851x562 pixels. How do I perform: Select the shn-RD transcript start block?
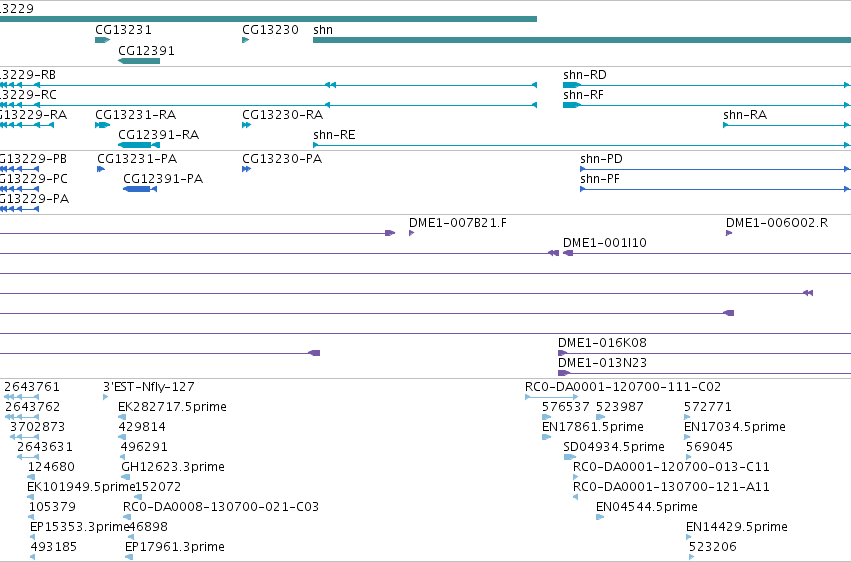tap(572, 85)
